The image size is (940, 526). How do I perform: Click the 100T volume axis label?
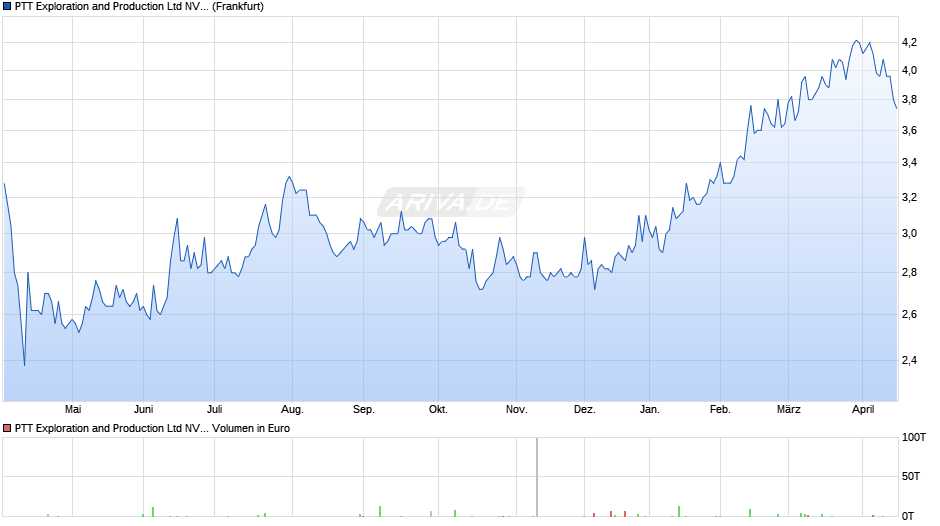coord(914,438)
